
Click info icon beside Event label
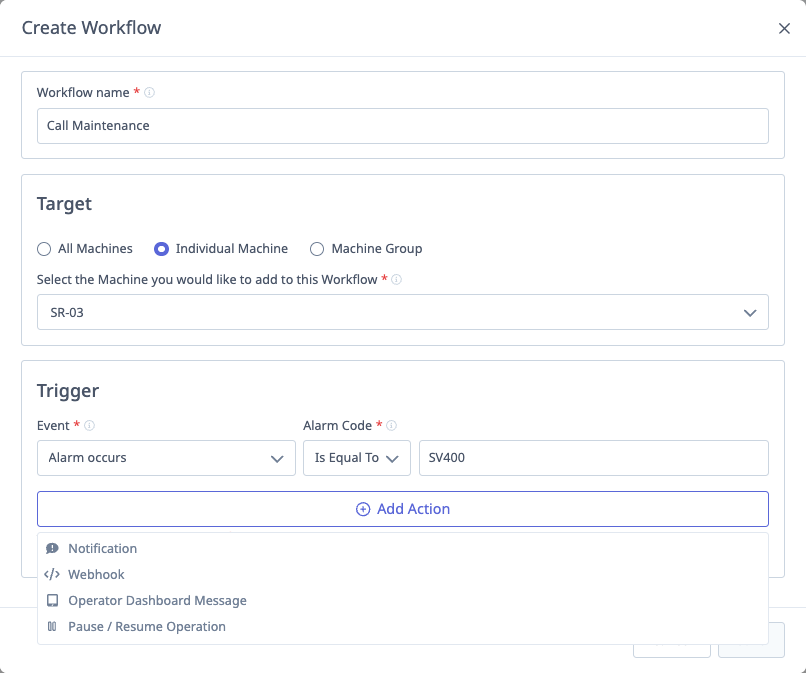90,426
